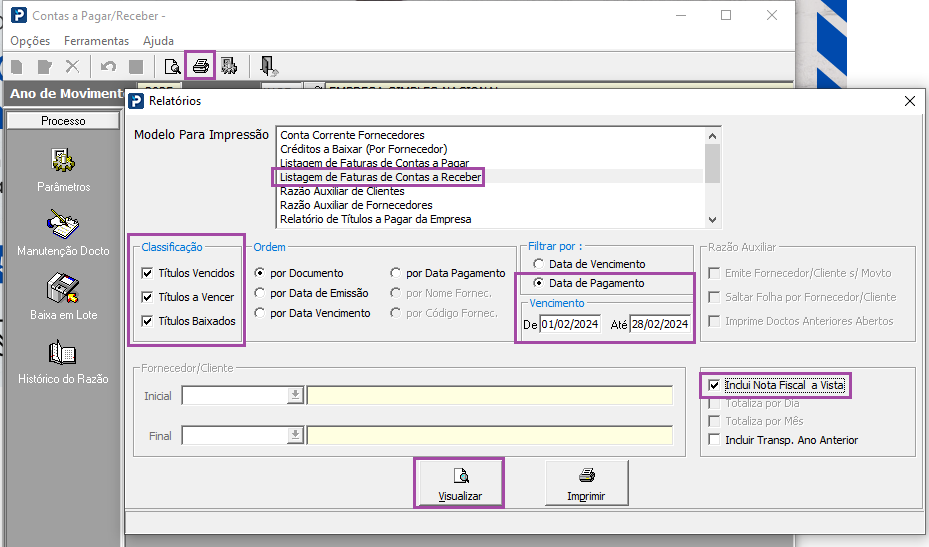The height and width of the screenshot is (547, 929).
Task: Open the Opções menu
Action: 30,41
